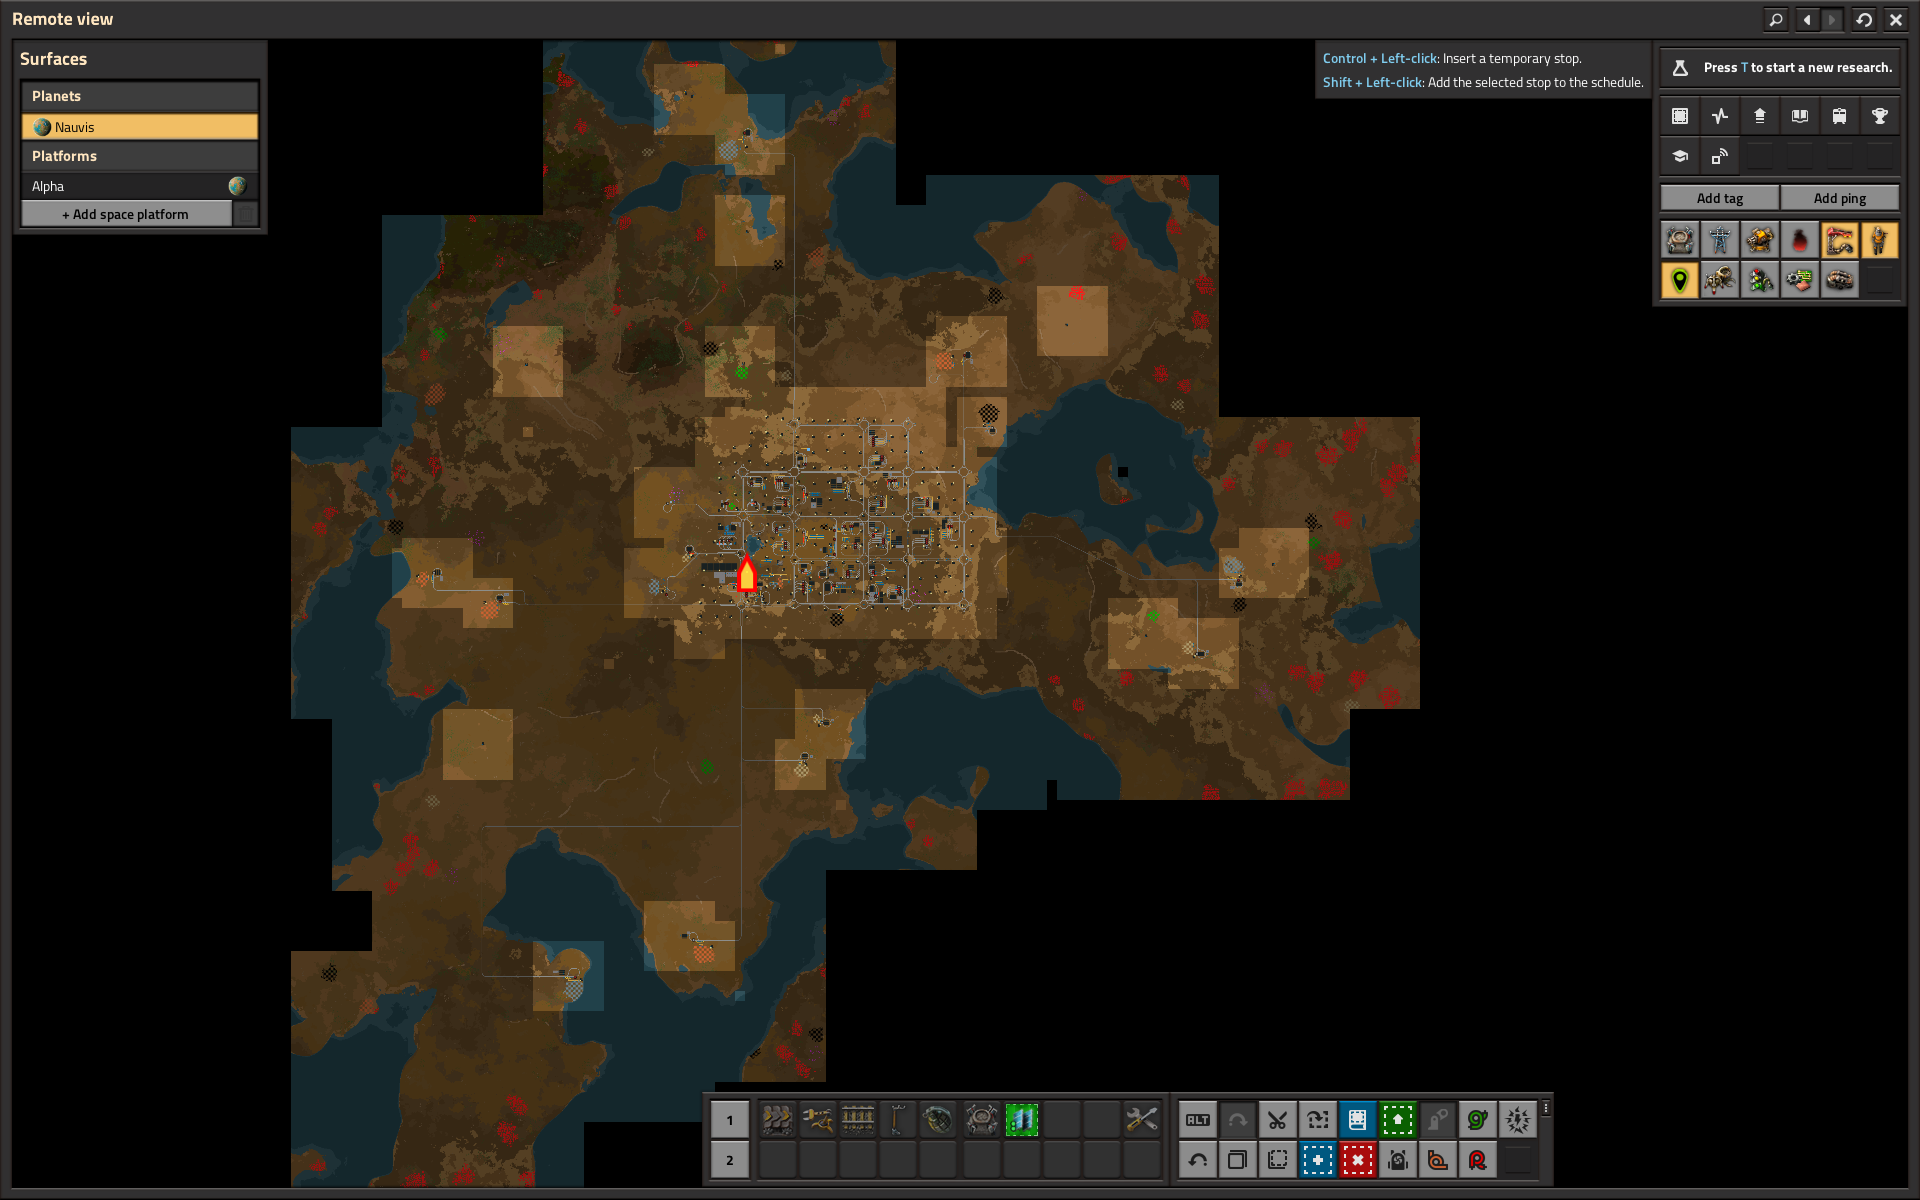Select the copy tool shortcut

coord(1238,1160)
